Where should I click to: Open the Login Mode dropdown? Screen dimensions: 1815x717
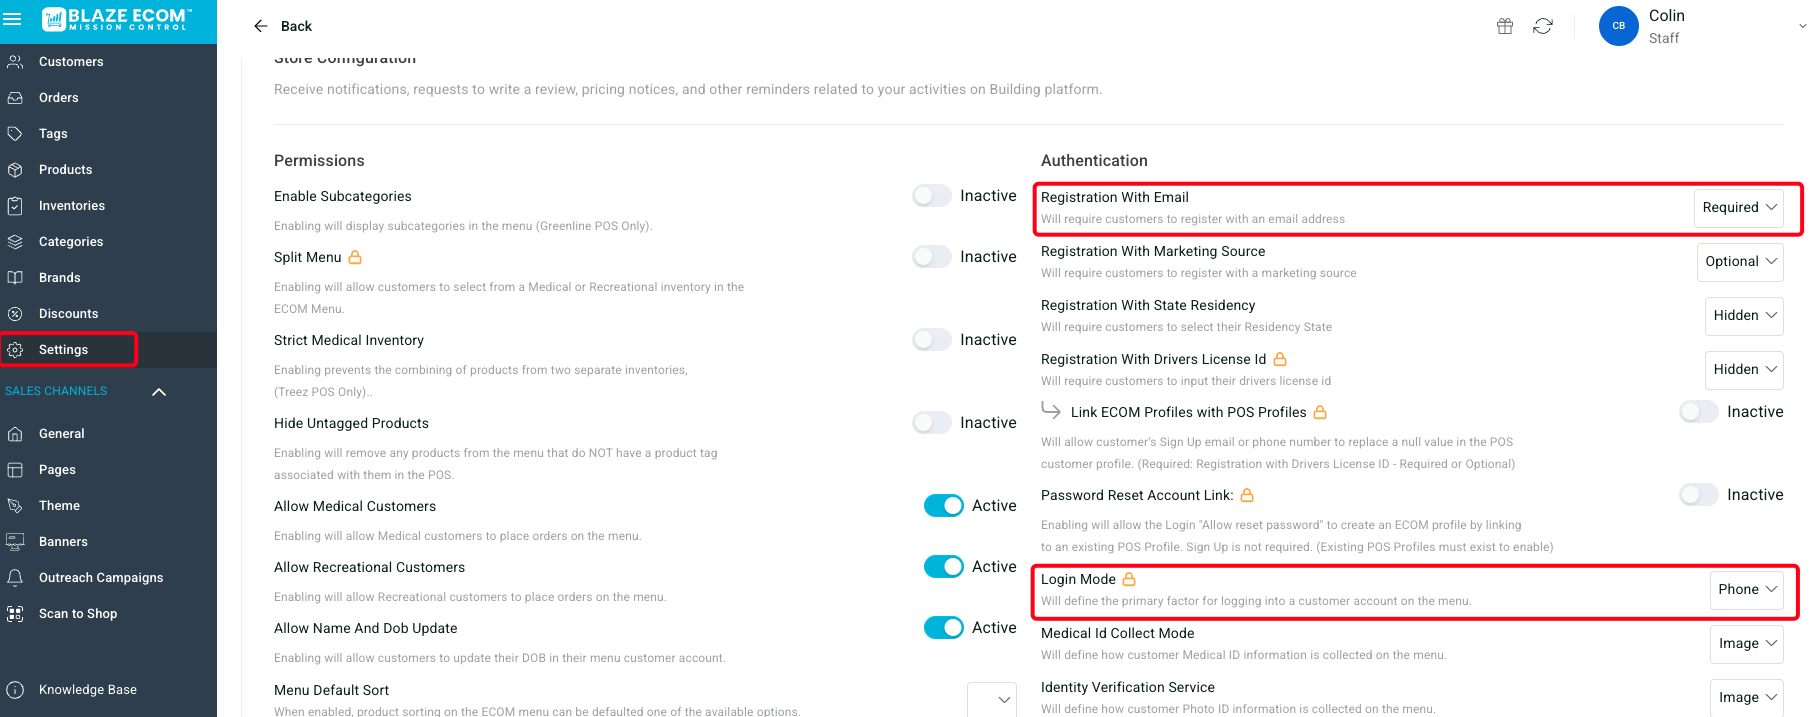1746,589
